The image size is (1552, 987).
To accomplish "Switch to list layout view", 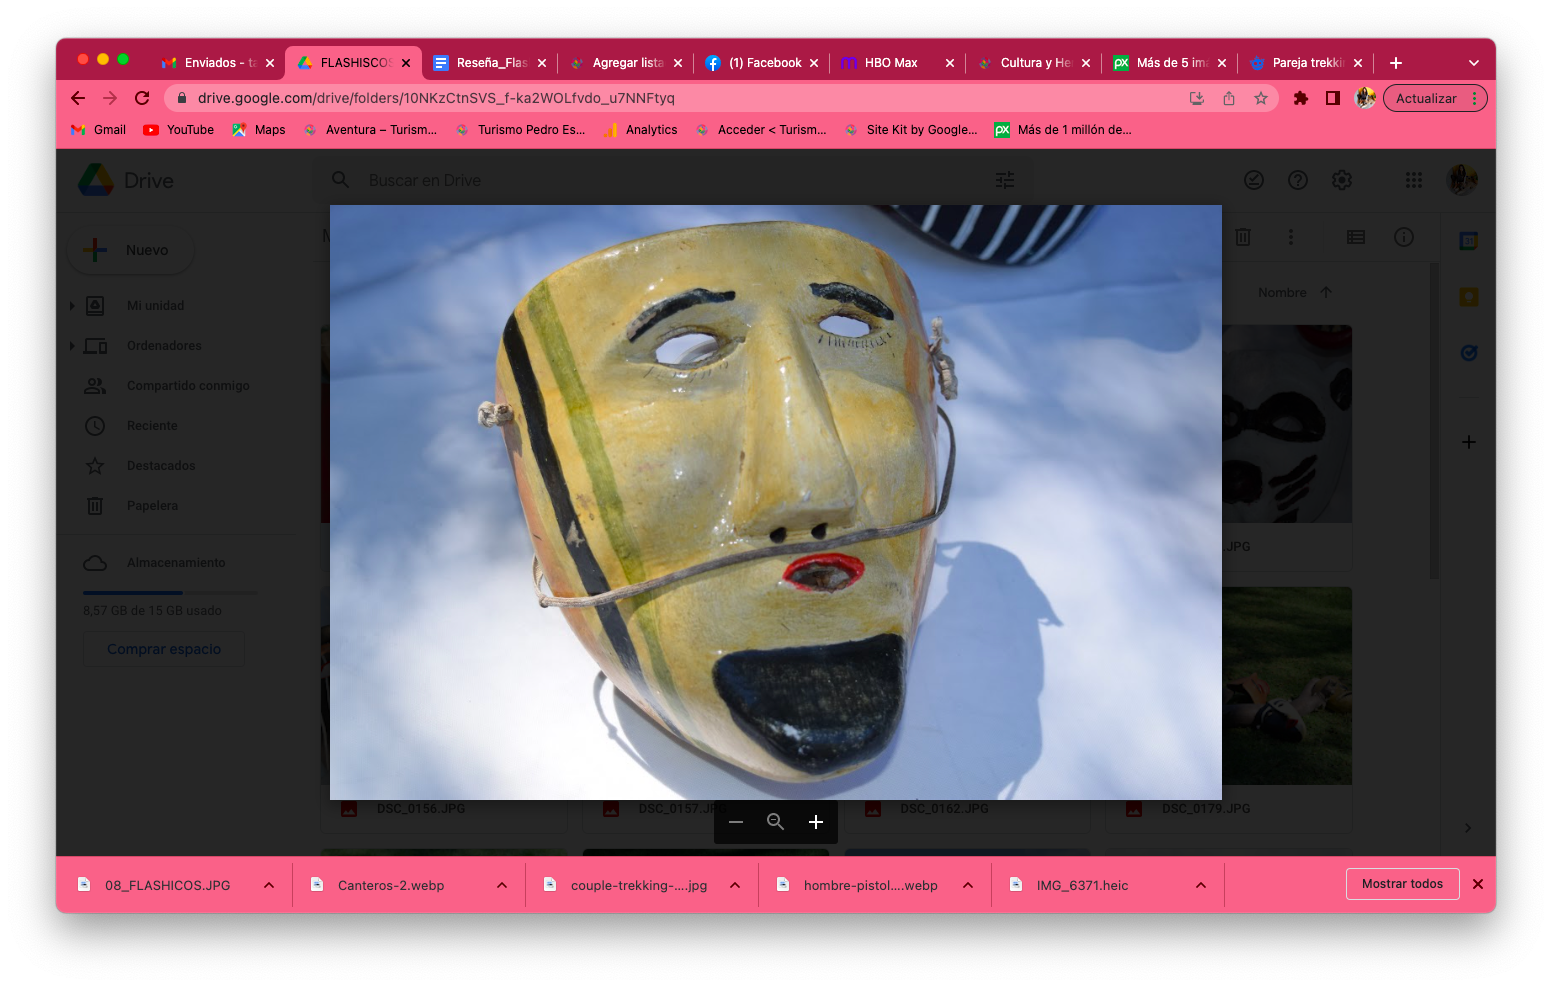I will (1355, 237).
